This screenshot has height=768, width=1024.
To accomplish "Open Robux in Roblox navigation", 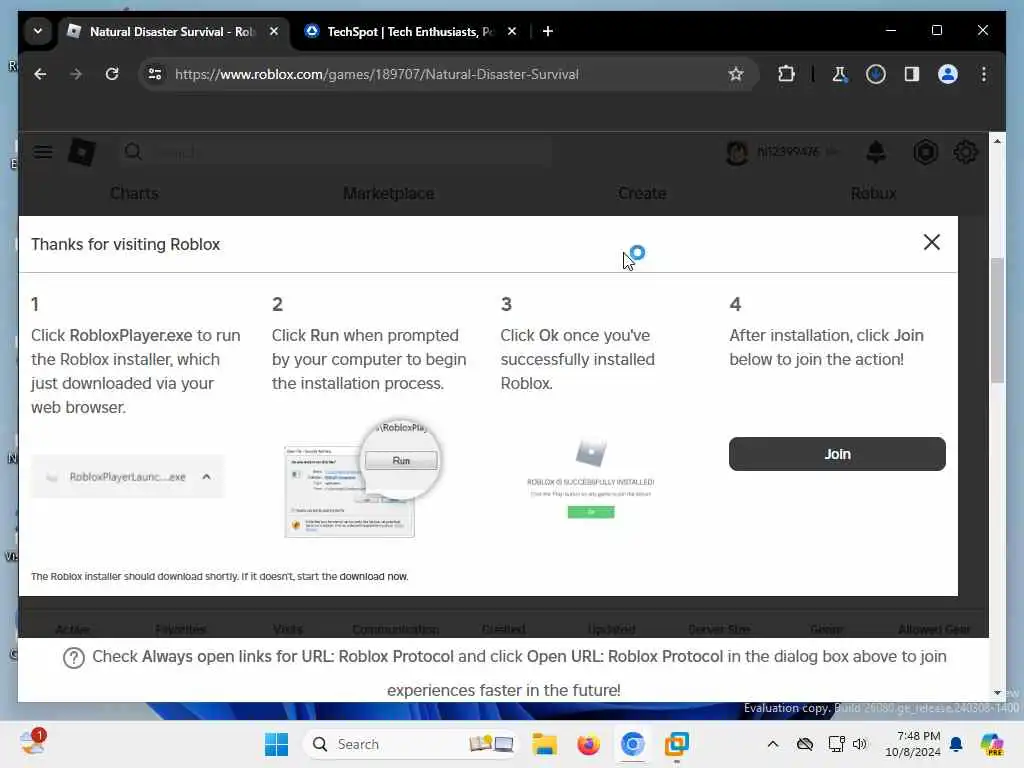I will pyautogui.click(x=873, y=193).
